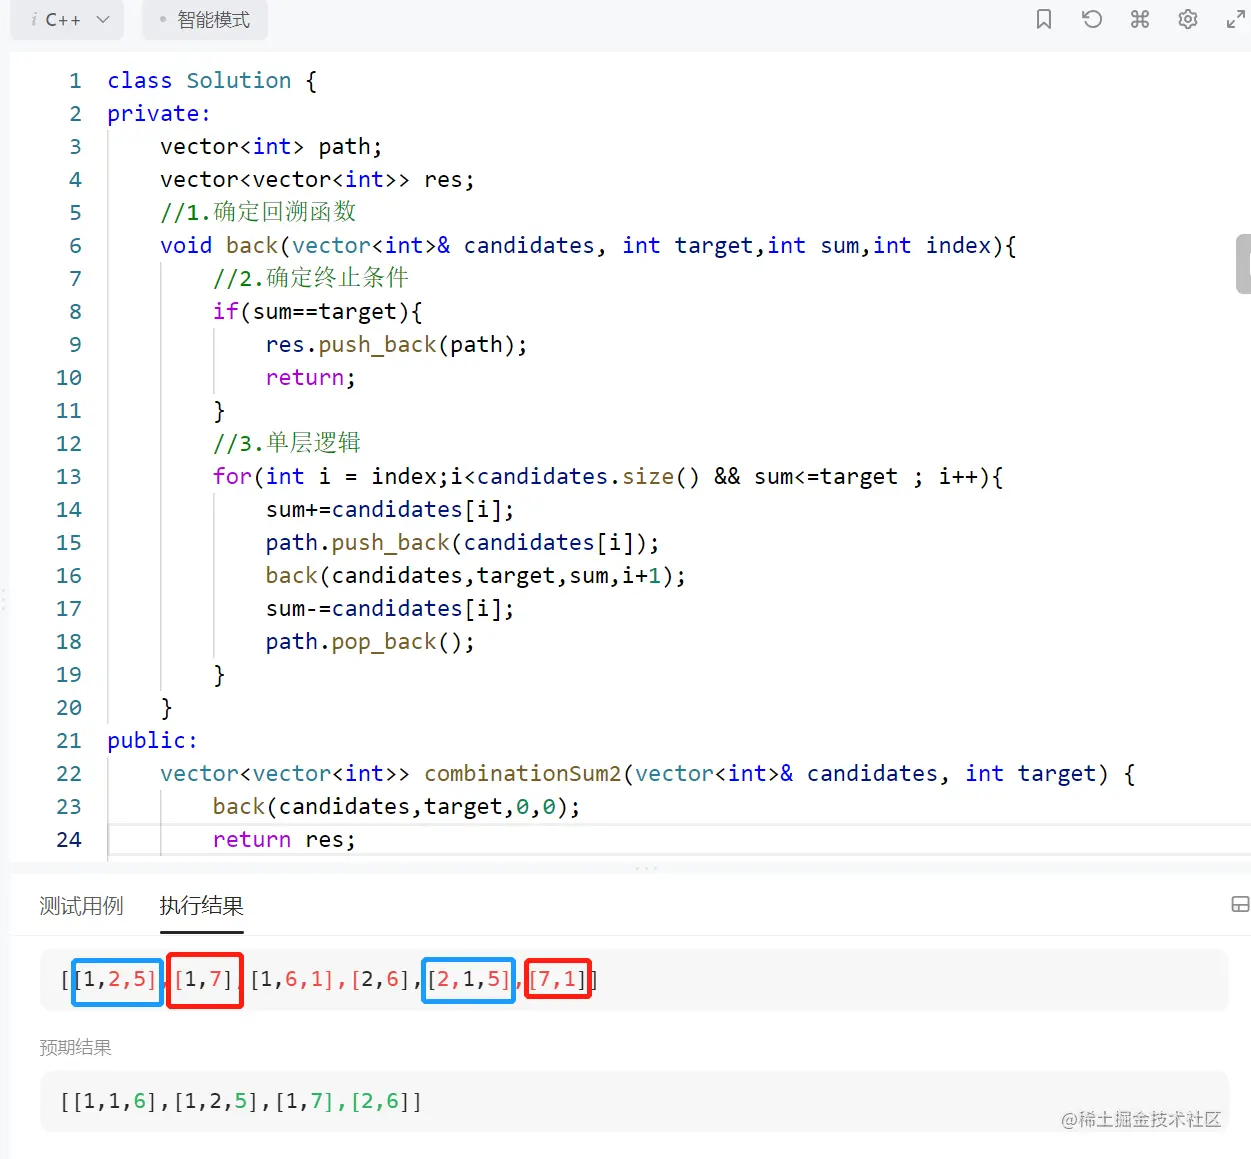Switch to the 测试用例 tab

point(81,906)
